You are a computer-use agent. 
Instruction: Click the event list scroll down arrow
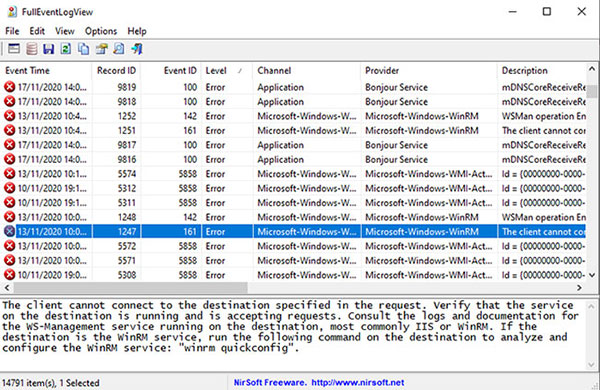[x=592, y=275]
